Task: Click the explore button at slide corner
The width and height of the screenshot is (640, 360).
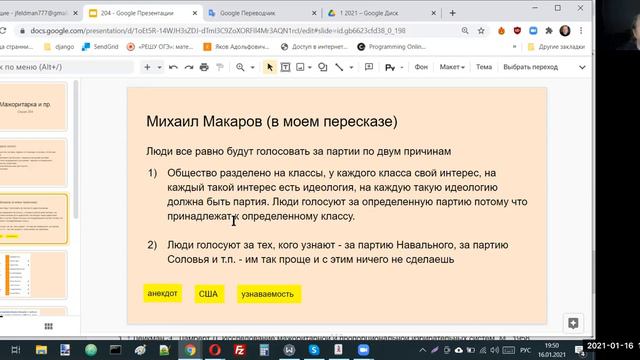Action: coord(573,323)
